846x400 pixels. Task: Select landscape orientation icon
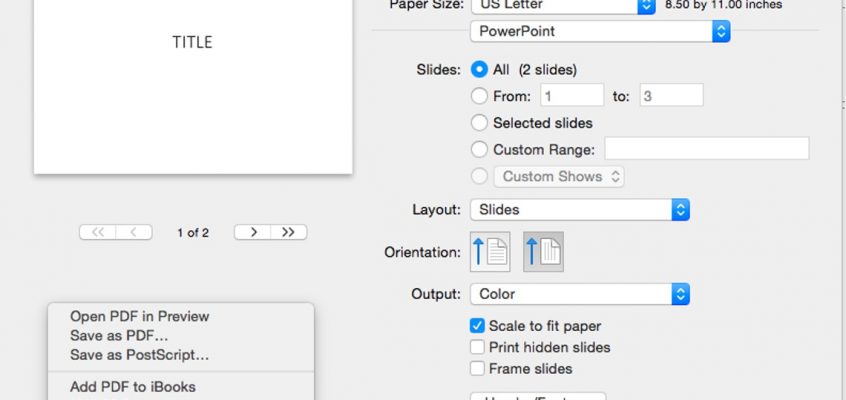(x=543, y=252)
